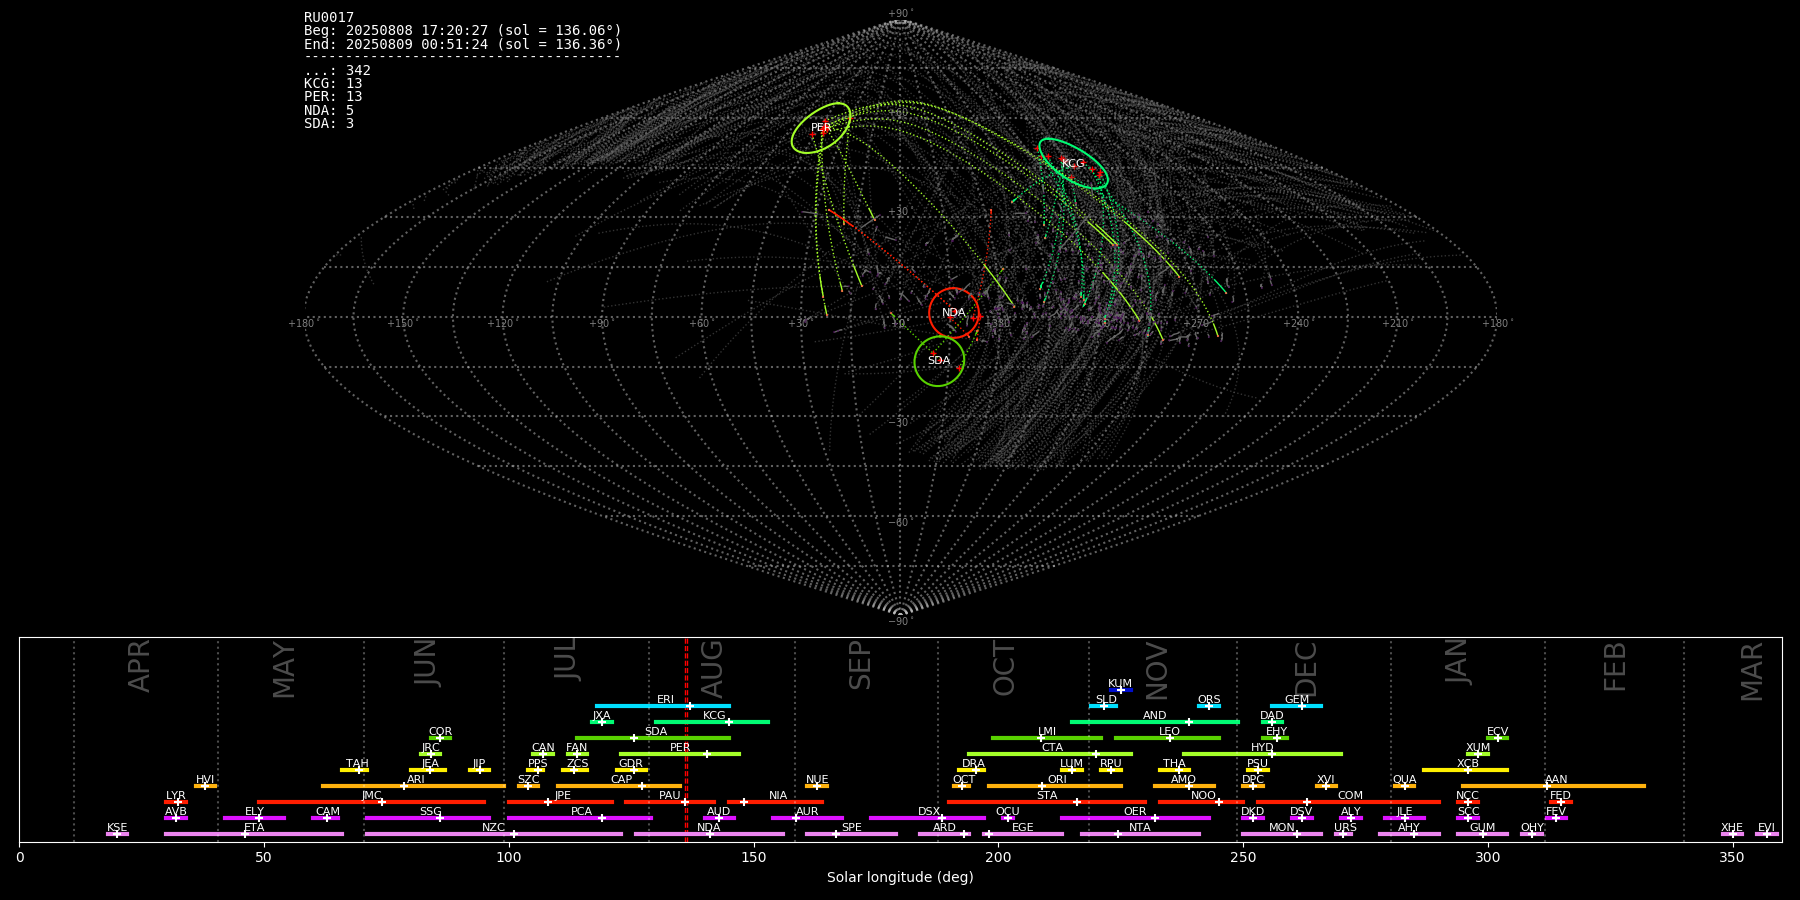This screenshot has height=900, width=1800.
Task: Select the green SDA radiant circle
Action: 939,361
